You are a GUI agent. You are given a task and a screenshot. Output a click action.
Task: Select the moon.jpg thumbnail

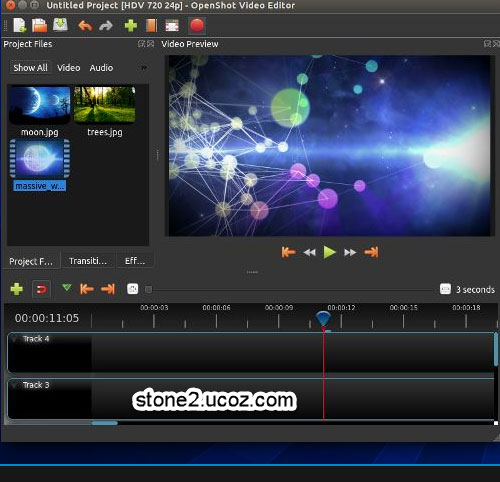(x=39, y=105)
